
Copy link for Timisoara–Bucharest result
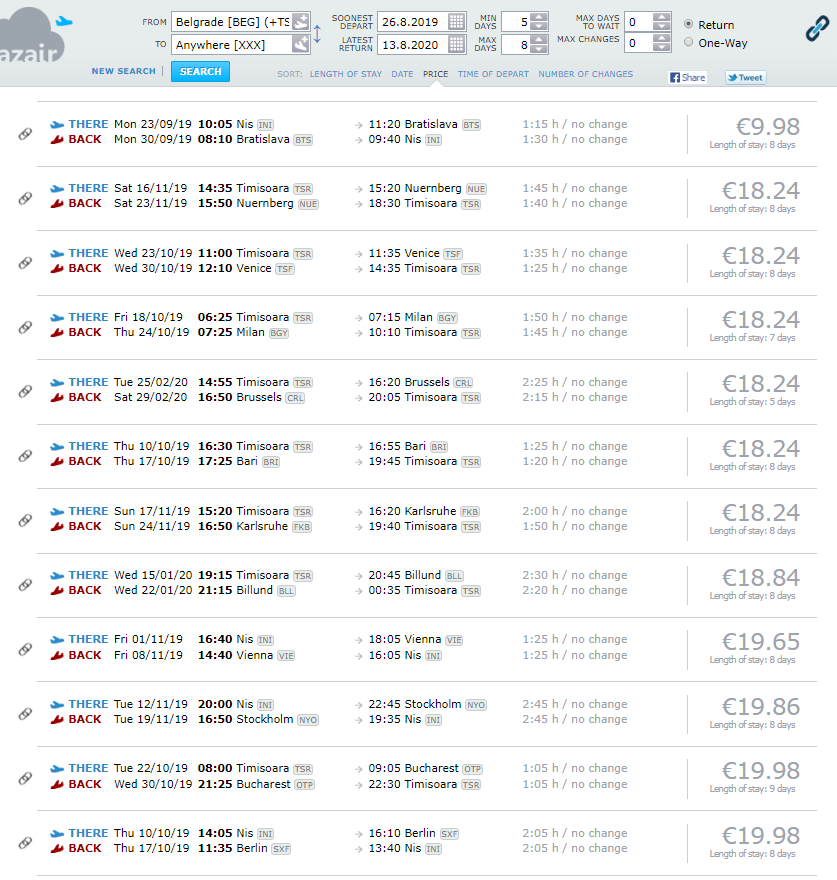pos(25,778)
